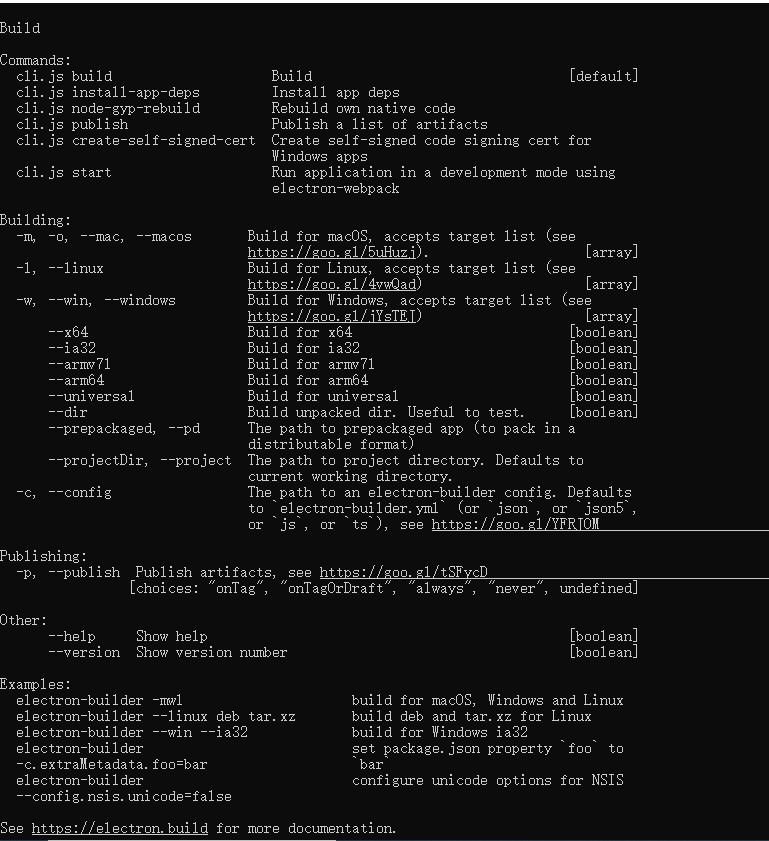769x841 pixels.
Task: Click the 'cli.js install-app-deps' command line
Action: [x=108, y=92]
